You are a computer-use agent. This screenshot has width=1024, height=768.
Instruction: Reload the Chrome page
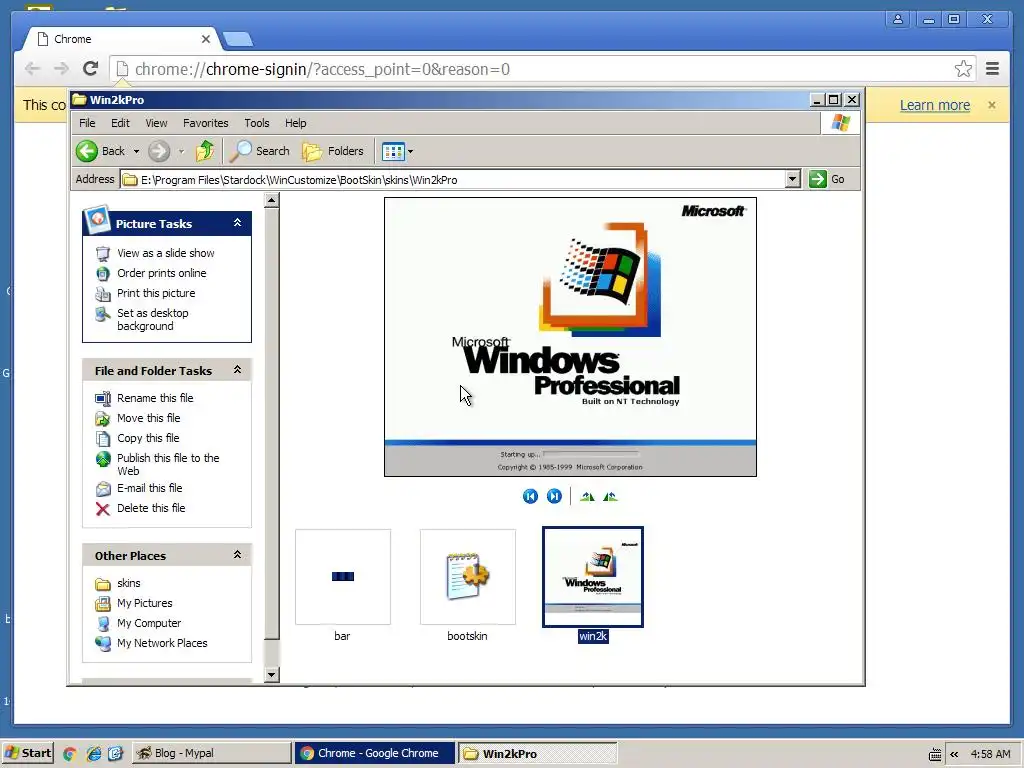(x=90, y=69)
